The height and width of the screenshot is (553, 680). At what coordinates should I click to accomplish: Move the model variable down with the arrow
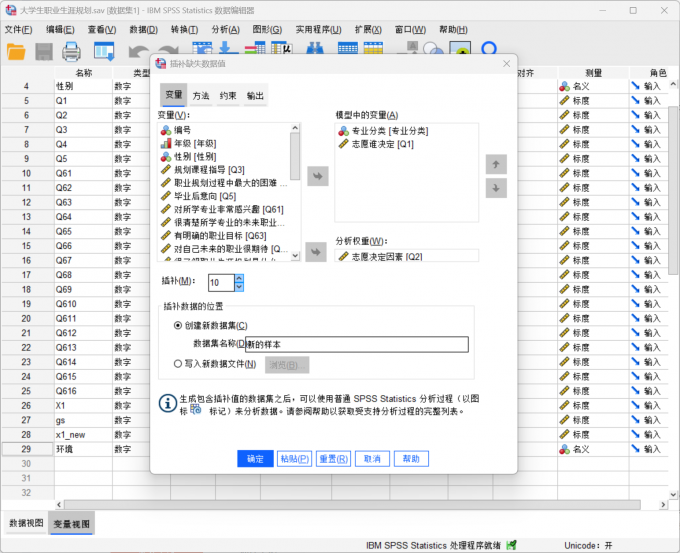[496, 188]
